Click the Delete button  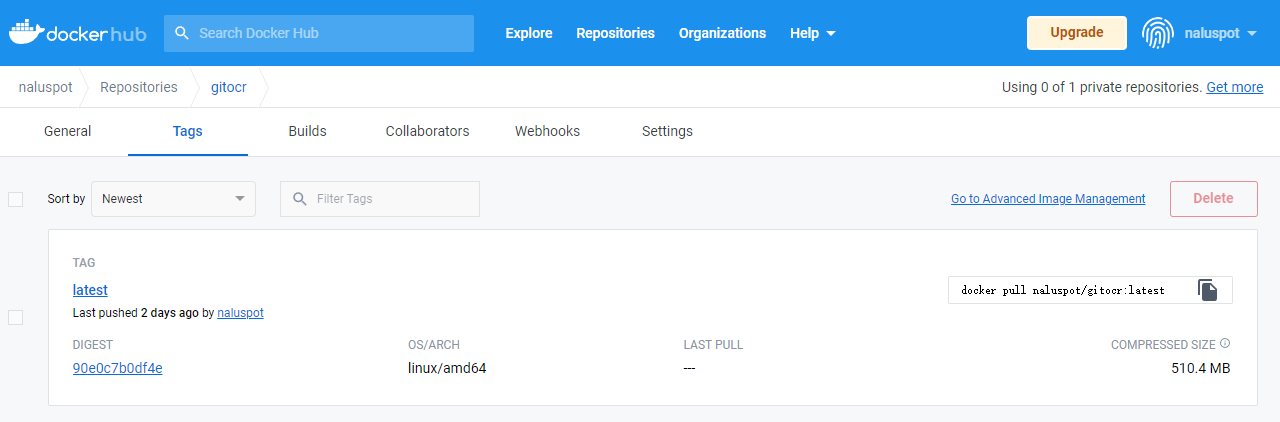tap(1213, 198)
